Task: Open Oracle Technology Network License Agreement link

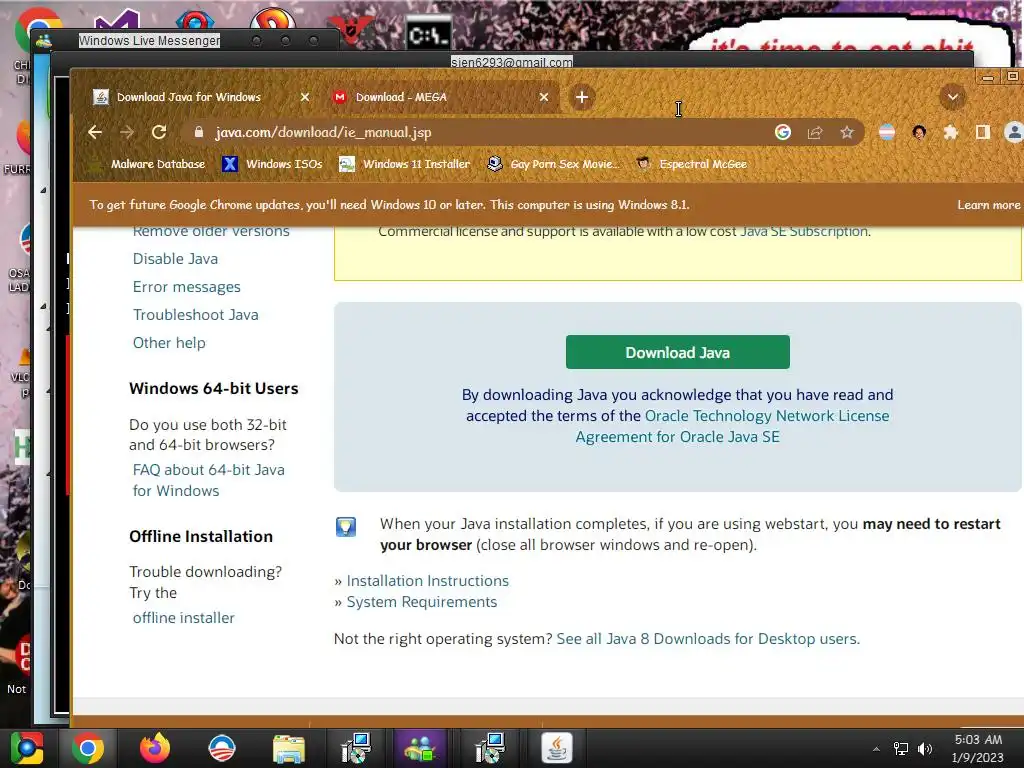Action: [x=767, y=416]
